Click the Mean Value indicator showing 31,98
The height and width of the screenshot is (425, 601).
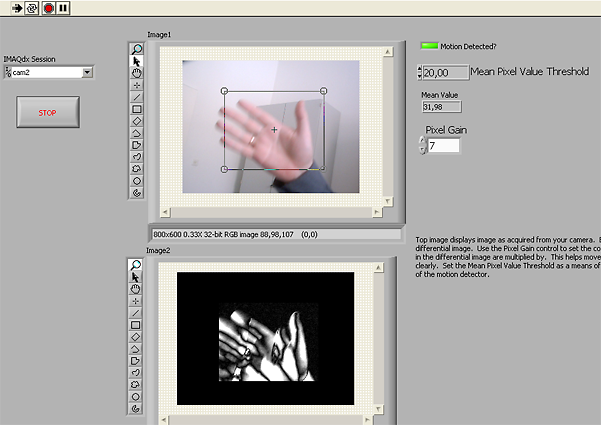pos(442,107)
